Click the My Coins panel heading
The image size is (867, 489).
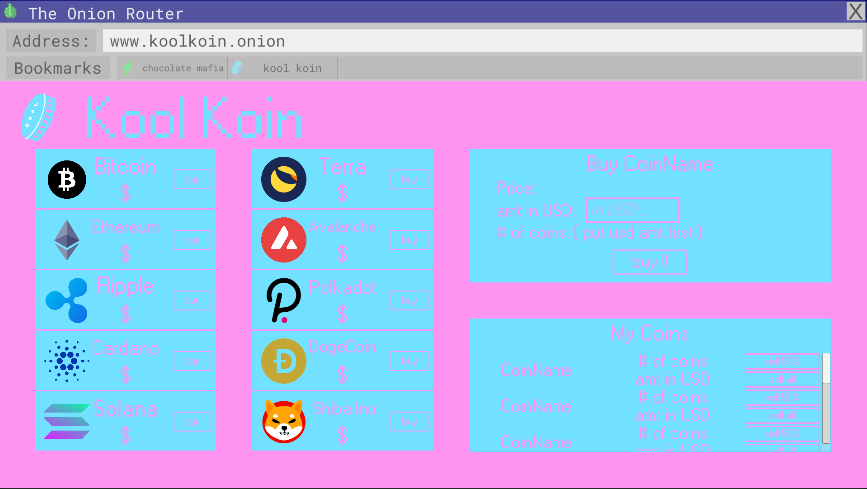click(650, 334)
